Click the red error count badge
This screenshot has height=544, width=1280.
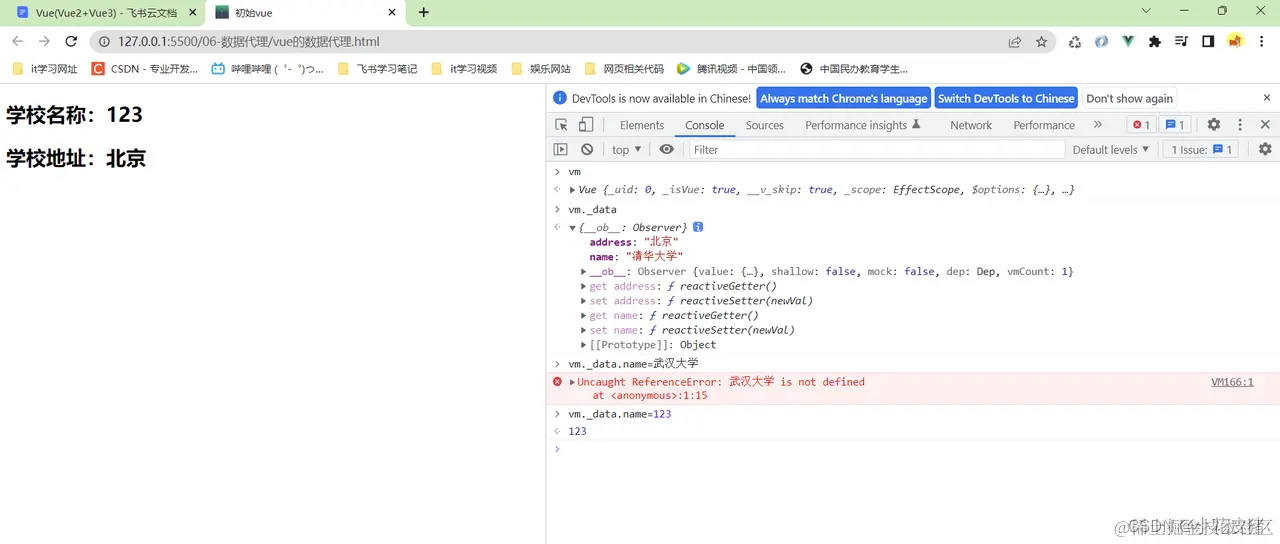click(1140, 125)
